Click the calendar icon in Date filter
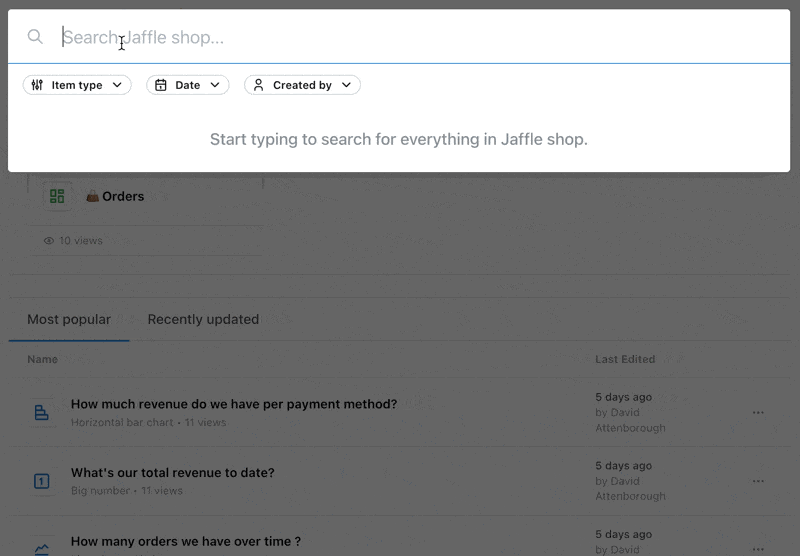The image size is (800, 556). 161,85
